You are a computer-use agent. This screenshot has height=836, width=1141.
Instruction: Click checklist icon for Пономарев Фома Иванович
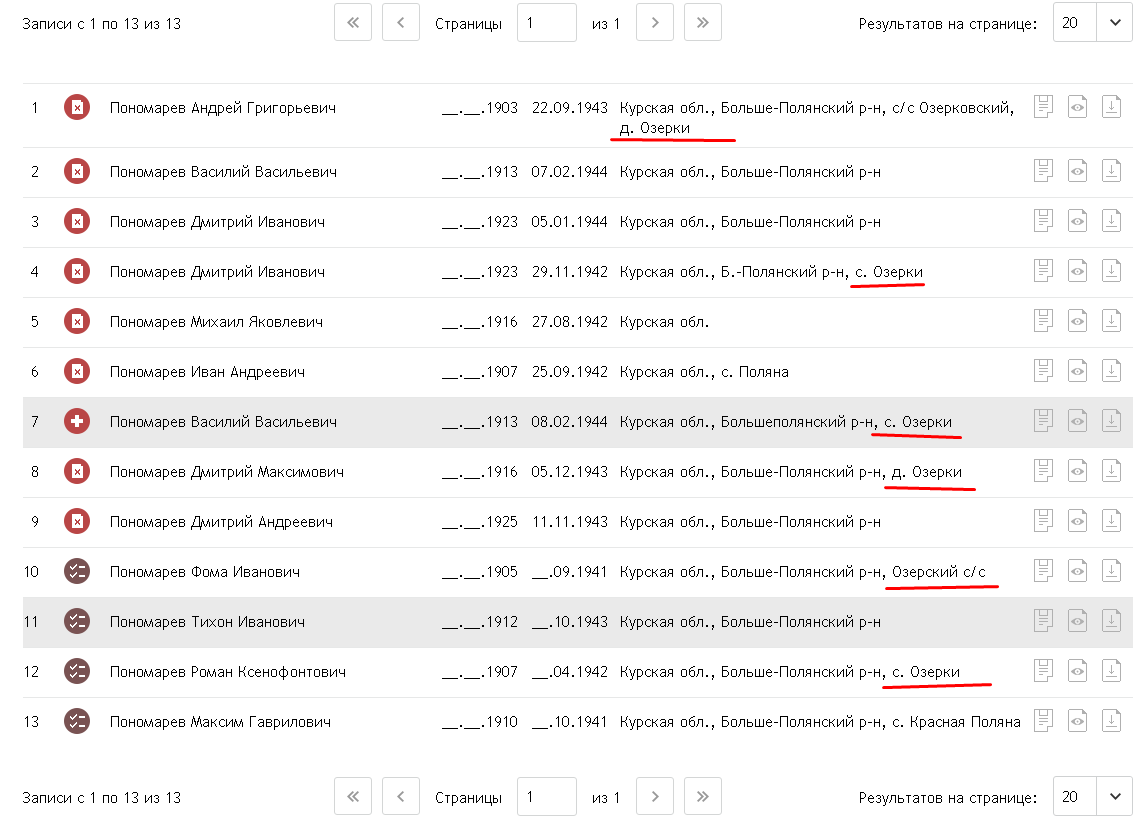point(77,571)
